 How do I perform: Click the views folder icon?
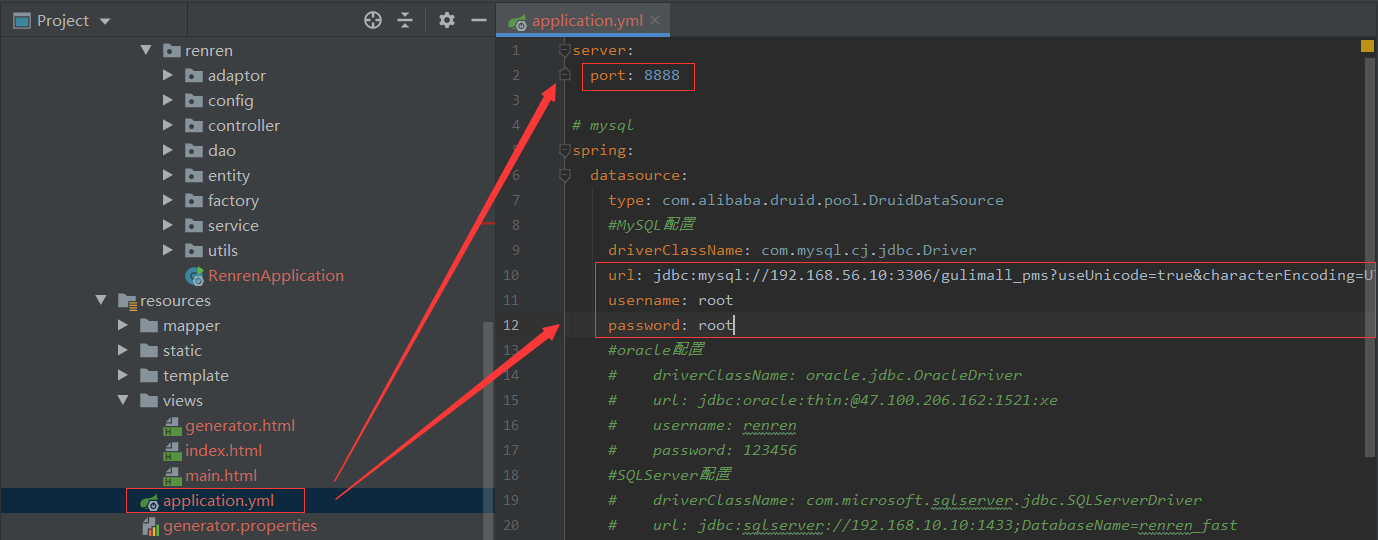(149, 400)
